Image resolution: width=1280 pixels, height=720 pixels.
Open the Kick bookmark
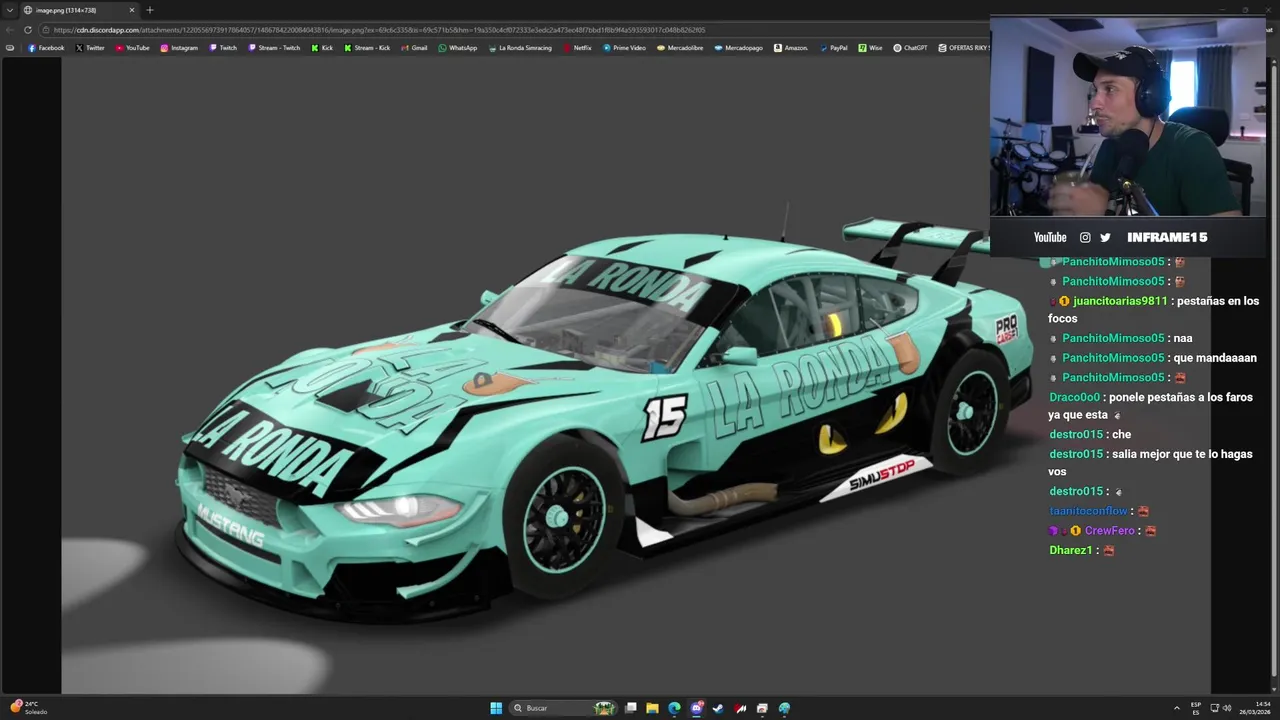coord(322,48)
